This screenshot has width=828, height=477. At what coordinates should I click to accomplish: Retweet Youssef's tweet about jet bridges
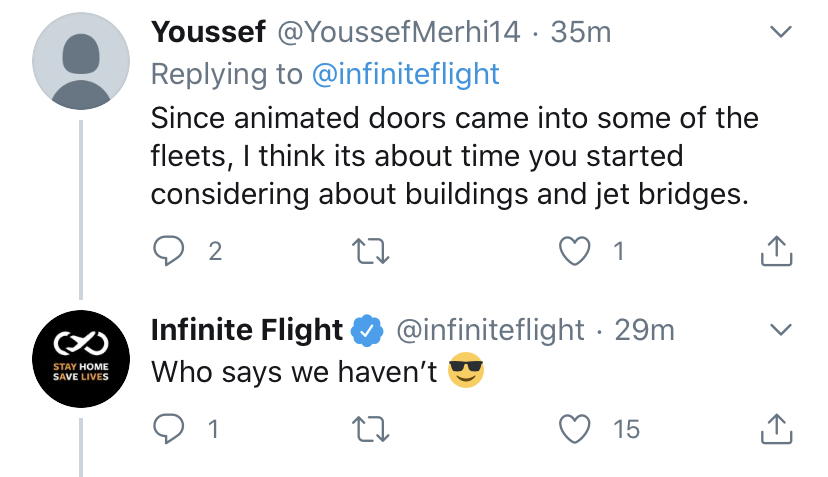click(370, 252)
